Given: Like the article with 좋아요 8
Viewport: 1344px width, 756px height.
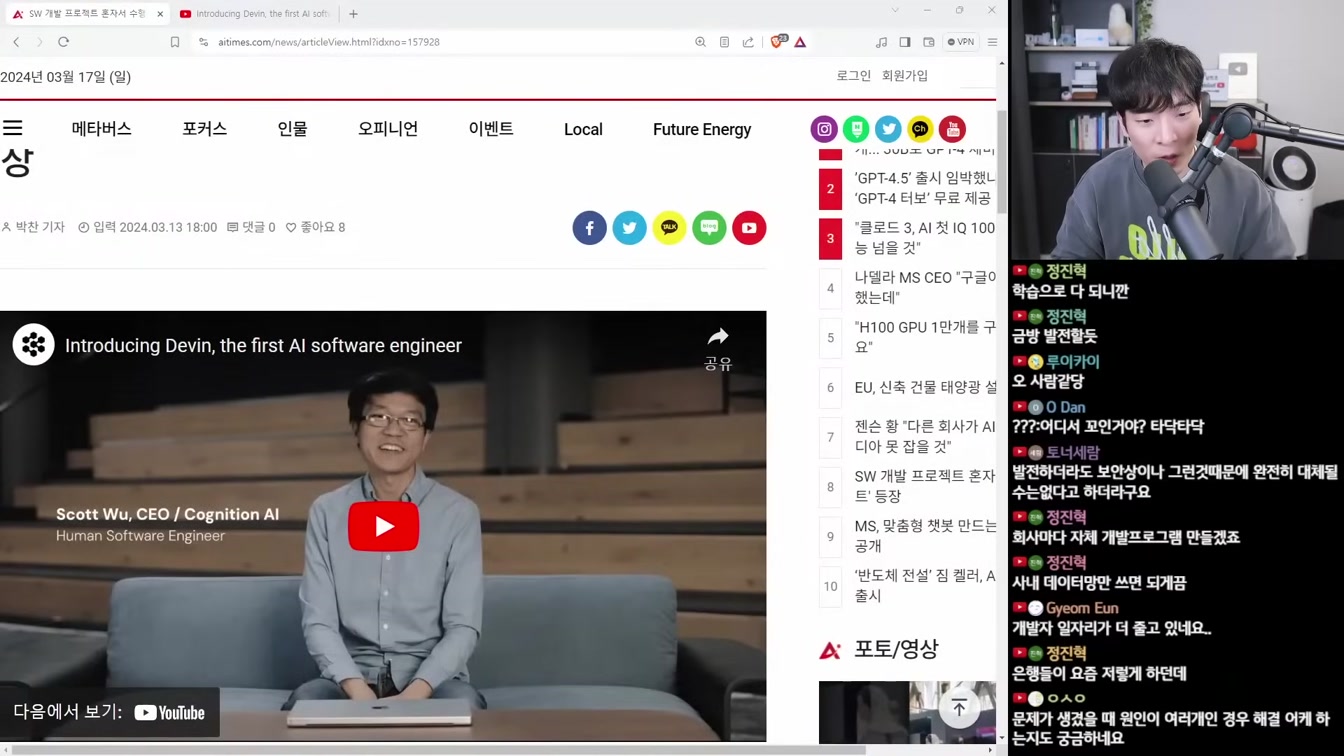Looking at the screenshot, I should click(x=315, y=227).
